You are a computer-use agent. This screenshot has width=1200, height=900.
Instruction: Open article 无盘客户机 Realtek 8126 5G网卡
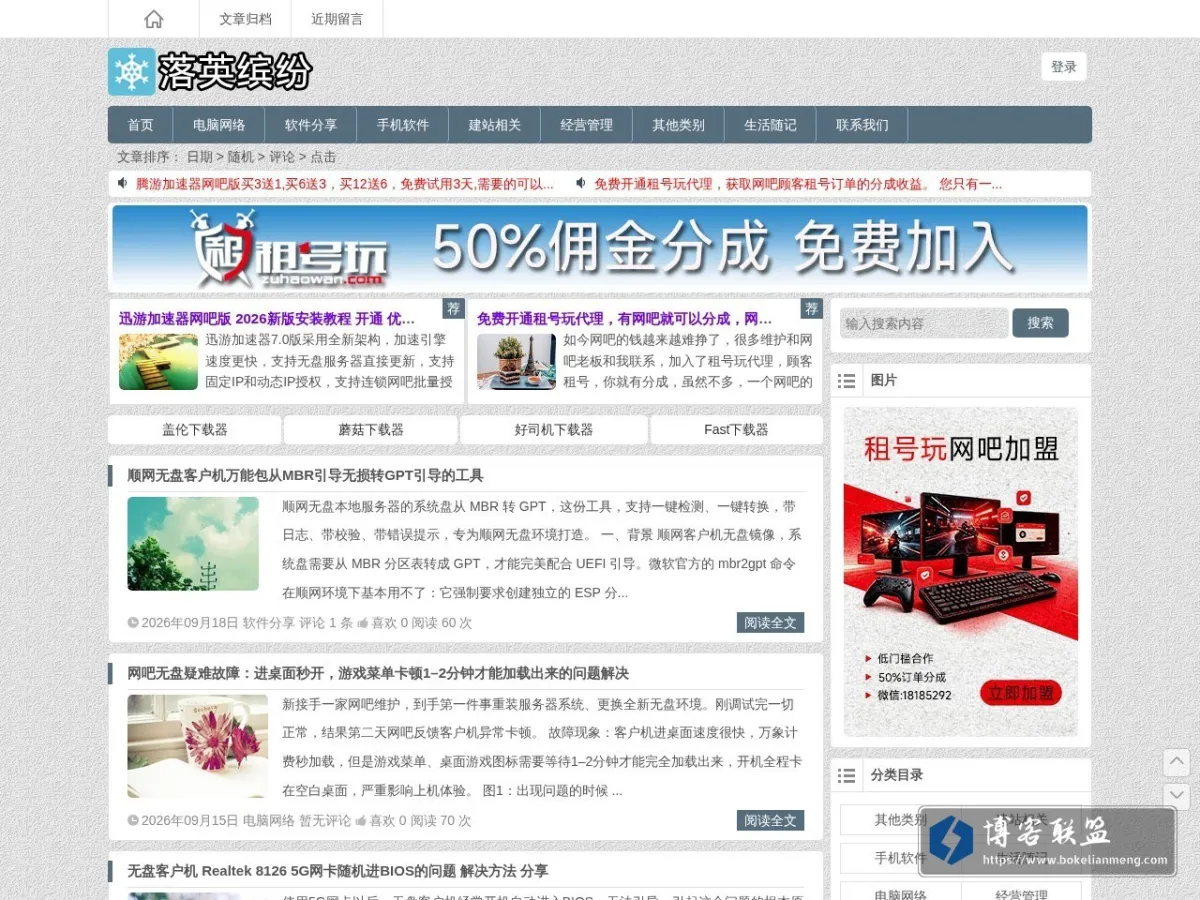pyautogui.click(x=338, y=871)
